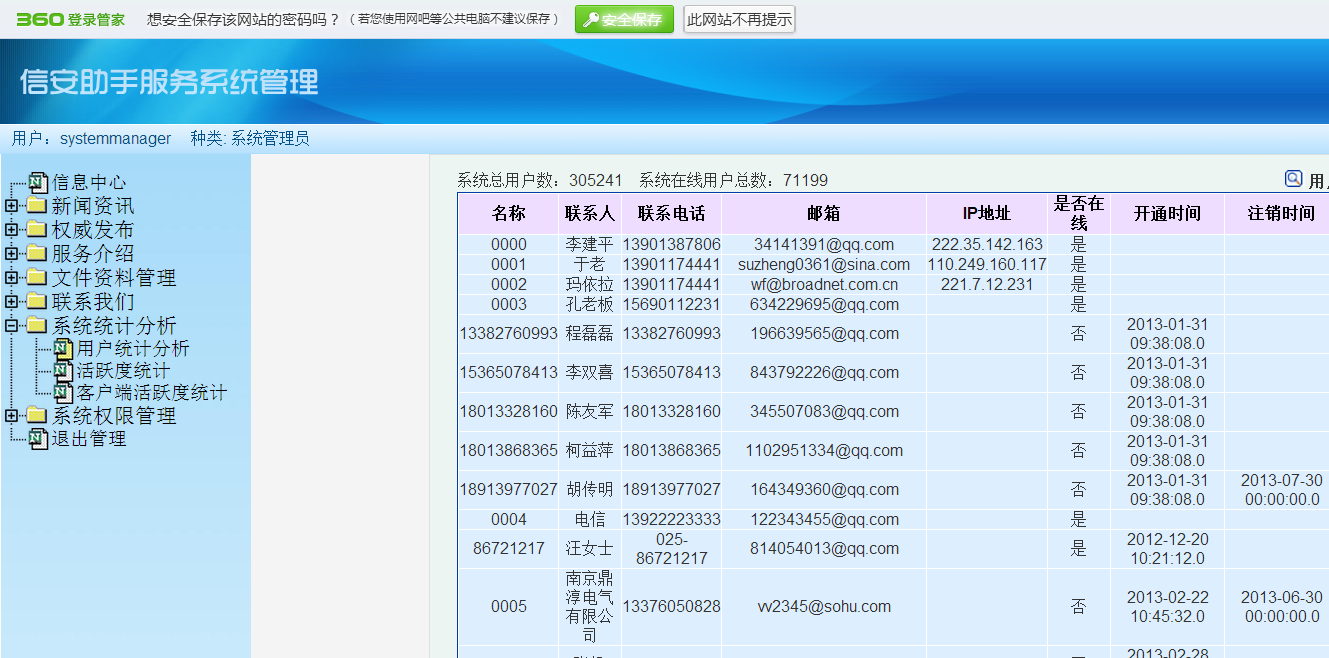The height and width of the screenshot is (658, 1329).
Task: Click the 注销时间 column header
Action: (x=1281, y=214)
